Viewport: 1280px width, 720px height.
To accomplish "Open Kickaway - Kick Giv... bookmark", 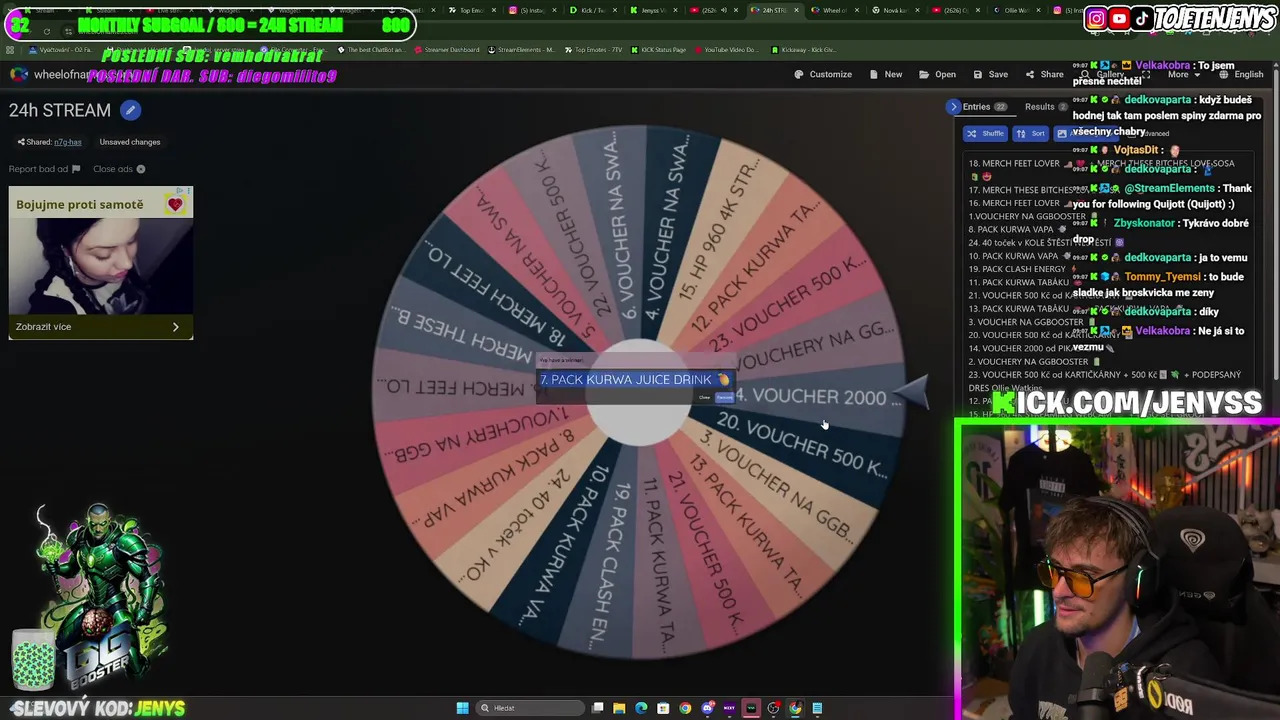I will 804,49.
